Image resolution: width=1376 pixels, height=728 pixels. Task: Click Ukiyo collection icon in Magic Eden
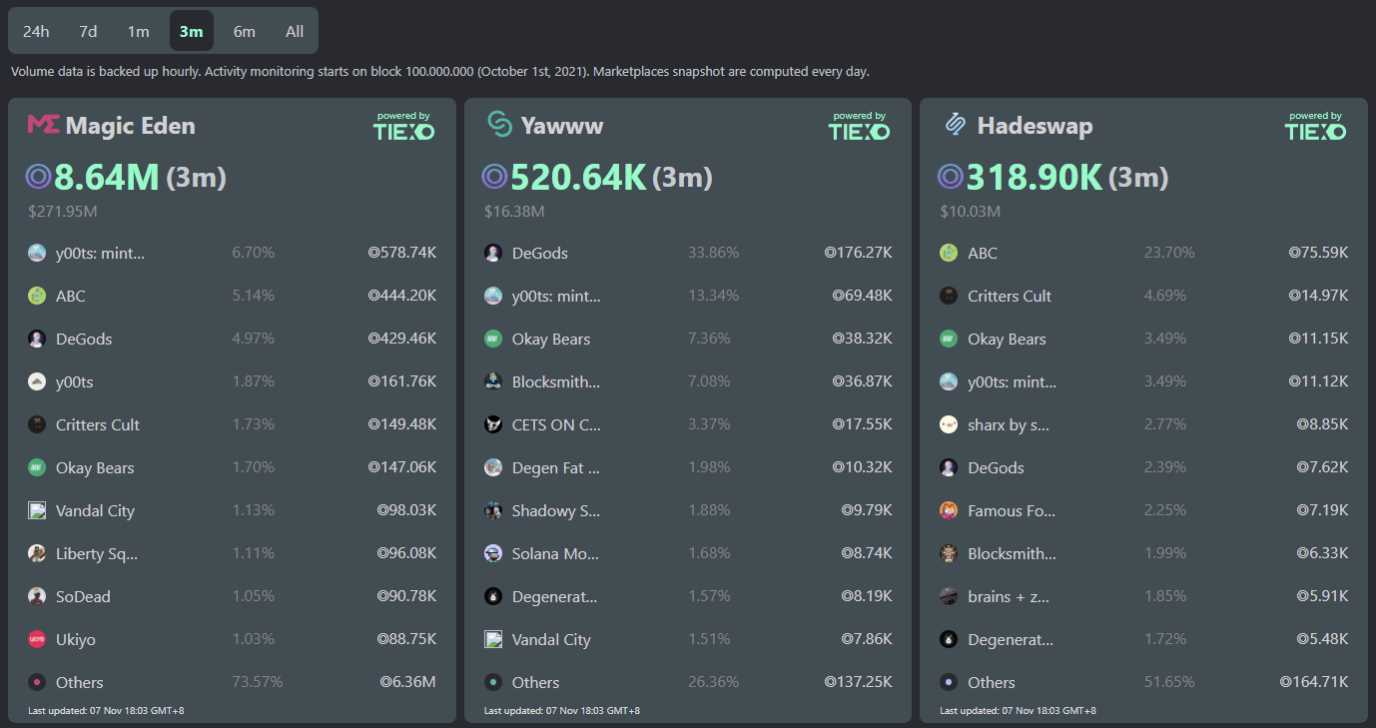[37, 639]
